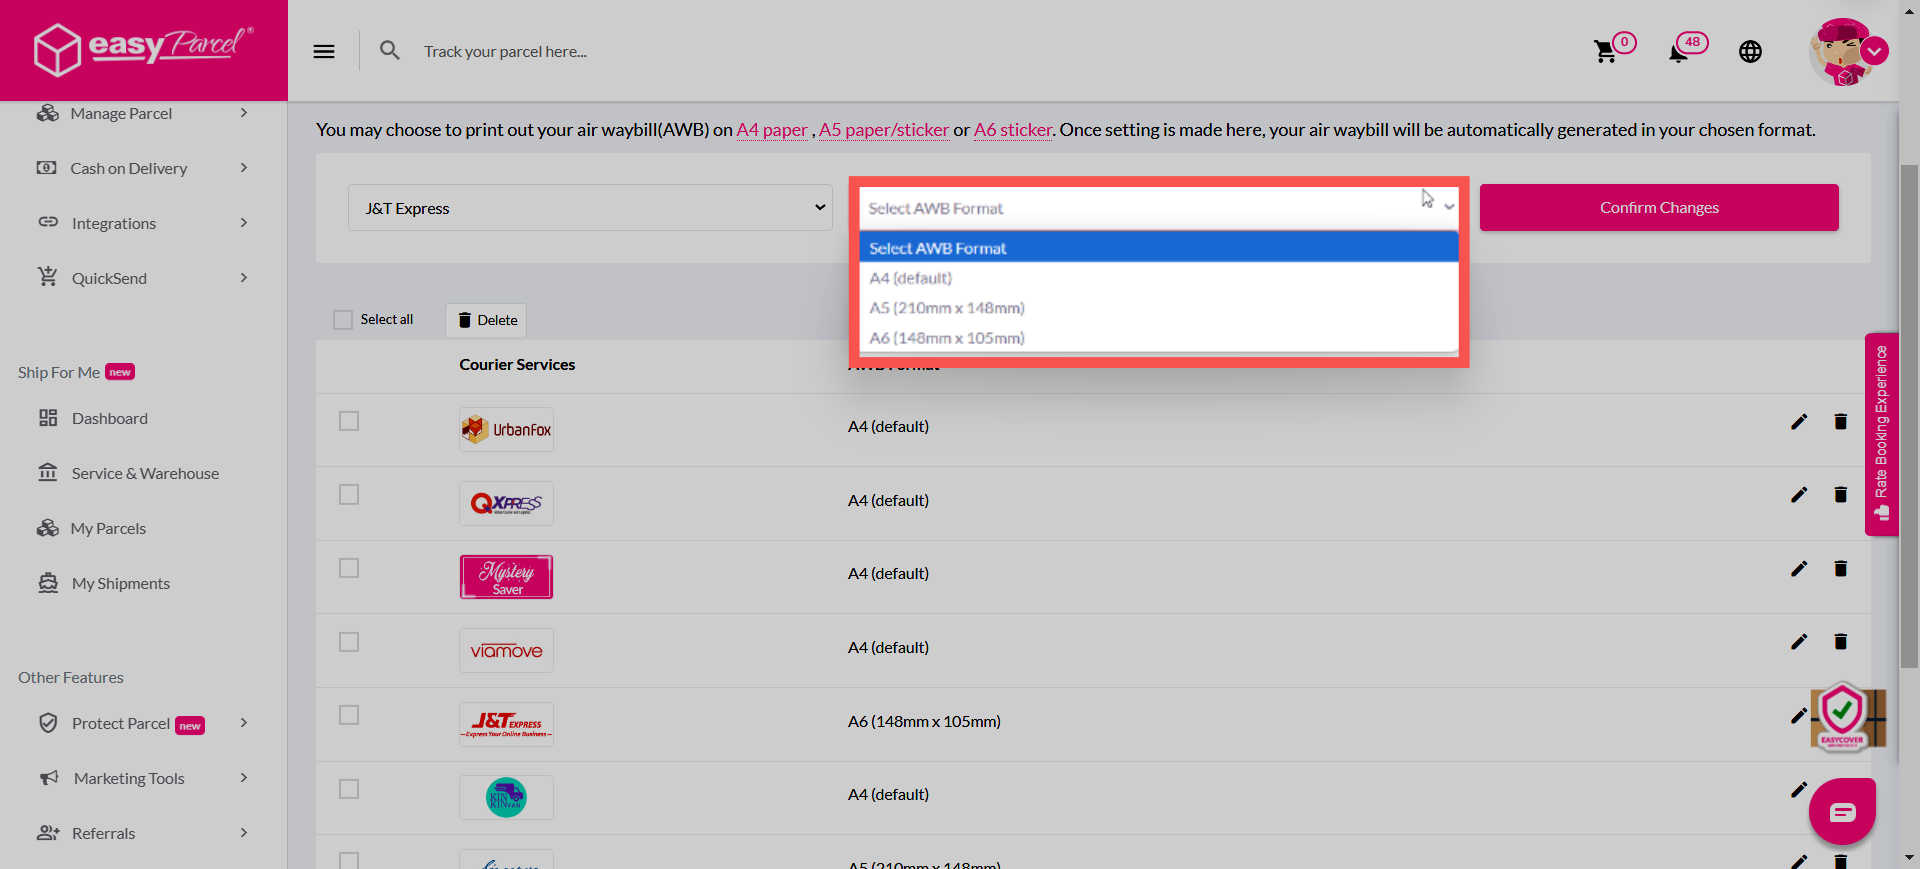Choose A5 (210mm x 148mm) option
The image size is (1920, 869).
click(x=1159, y=308)
